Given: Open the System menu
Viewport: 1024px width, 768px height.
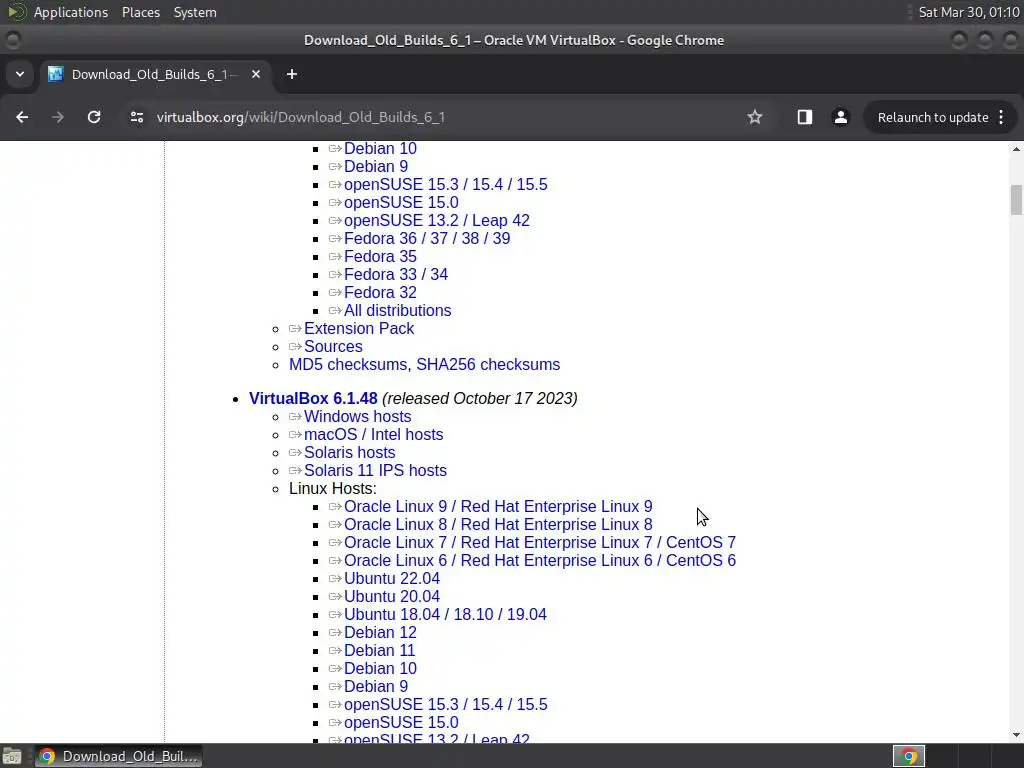Looking at the screenshot, I should click(x=195, y=12).
